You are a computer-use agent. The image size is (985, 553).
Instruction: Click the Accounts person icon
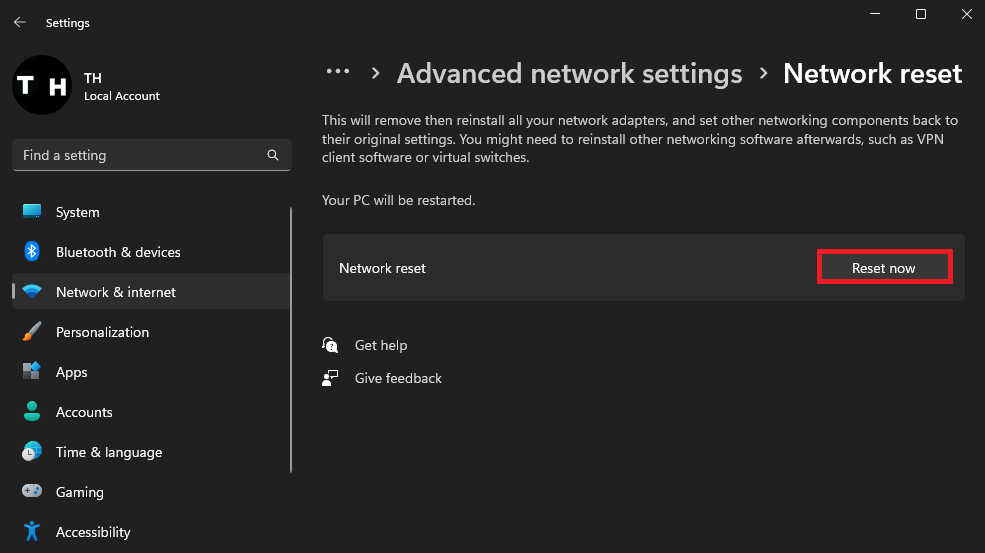click(x=32, y=412)
